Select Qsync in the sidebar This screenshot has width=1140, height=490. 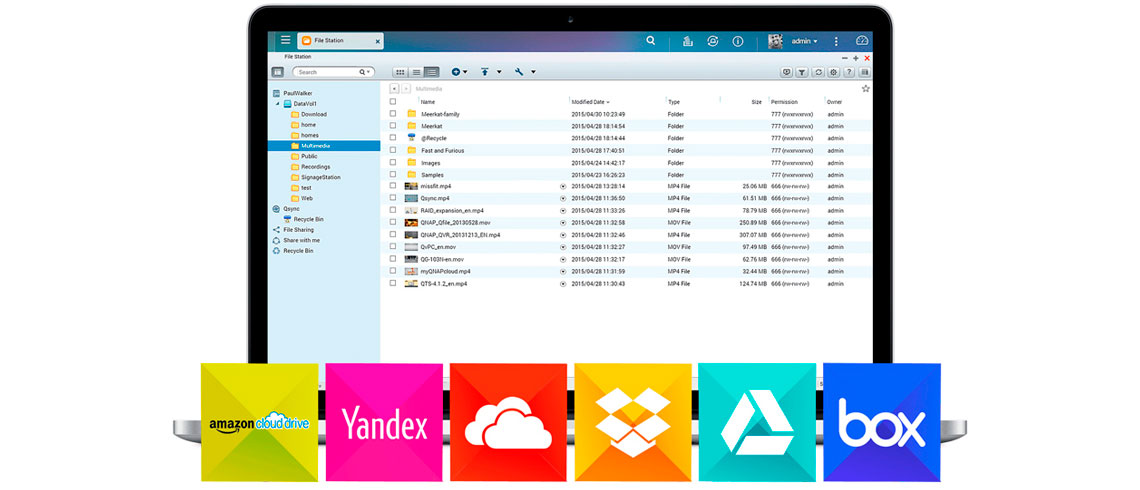pos(286,209)
